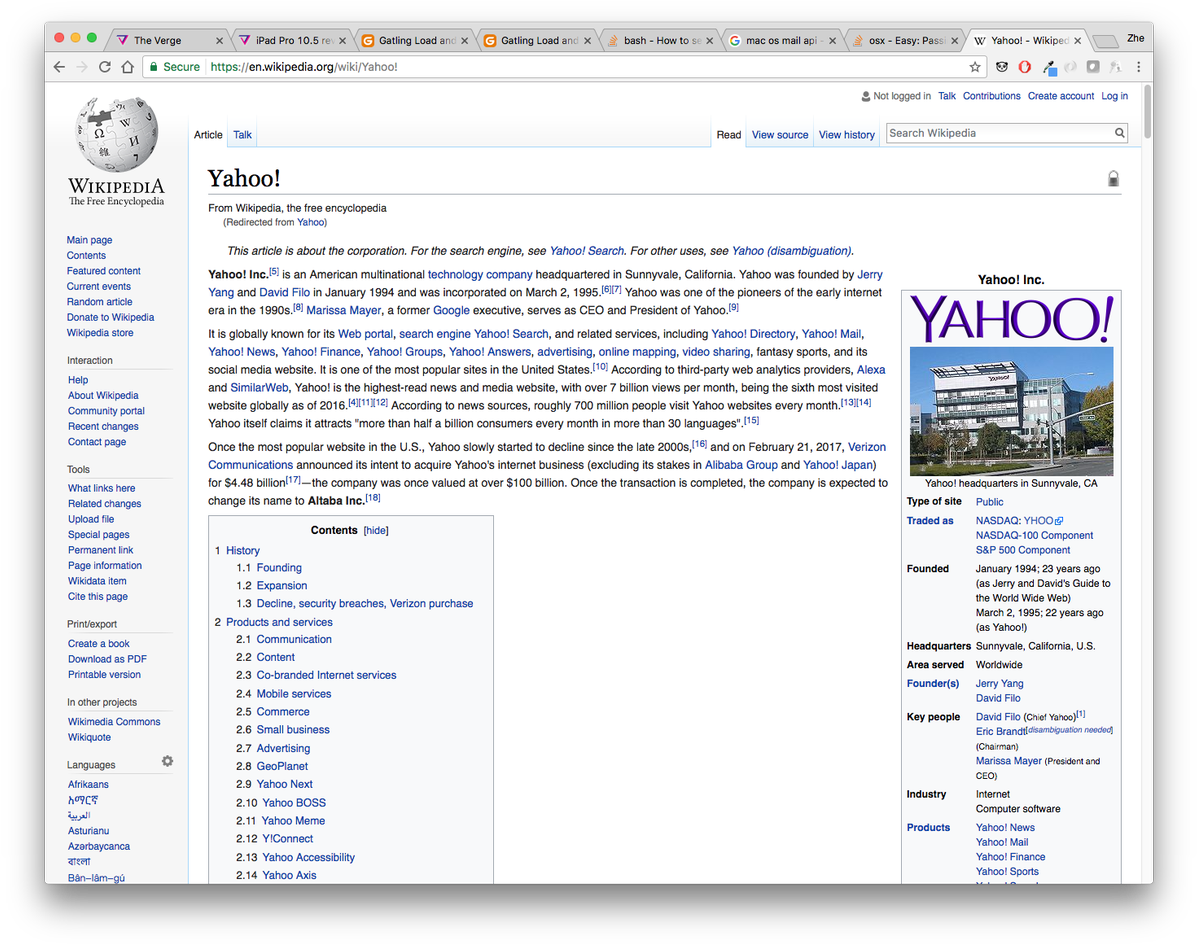Image resolution: width=1197 pixels, height=944 pixels.
Task: Open Jerry Yang in the infobox
Action: [x=999, y=684]
